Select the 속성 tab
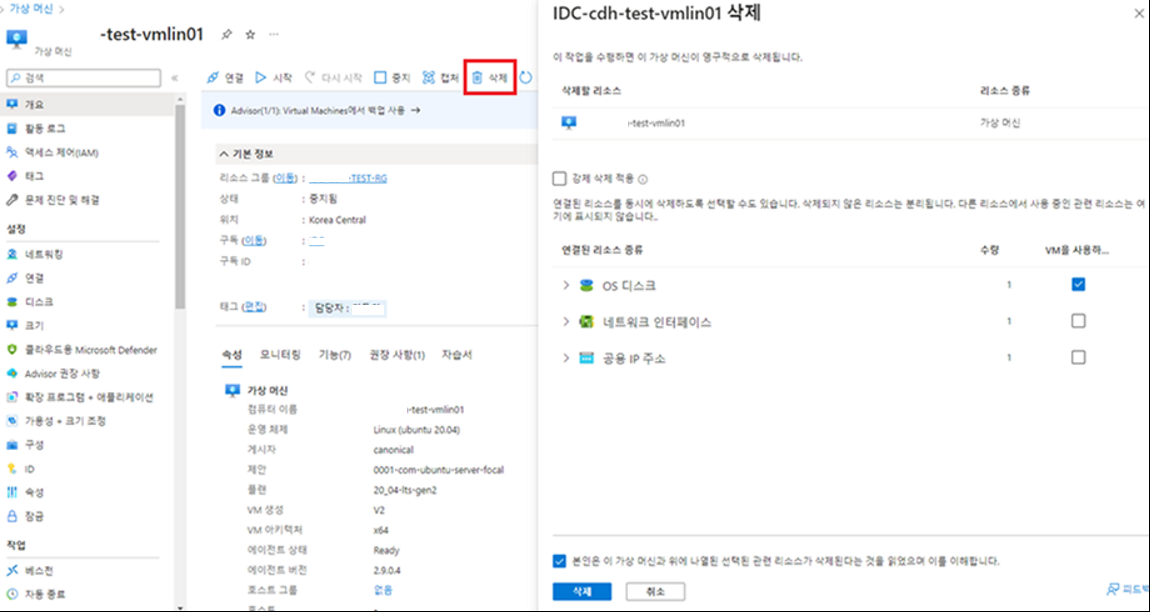Screen dimensions: 1150x612 click(x=232, y=355)
